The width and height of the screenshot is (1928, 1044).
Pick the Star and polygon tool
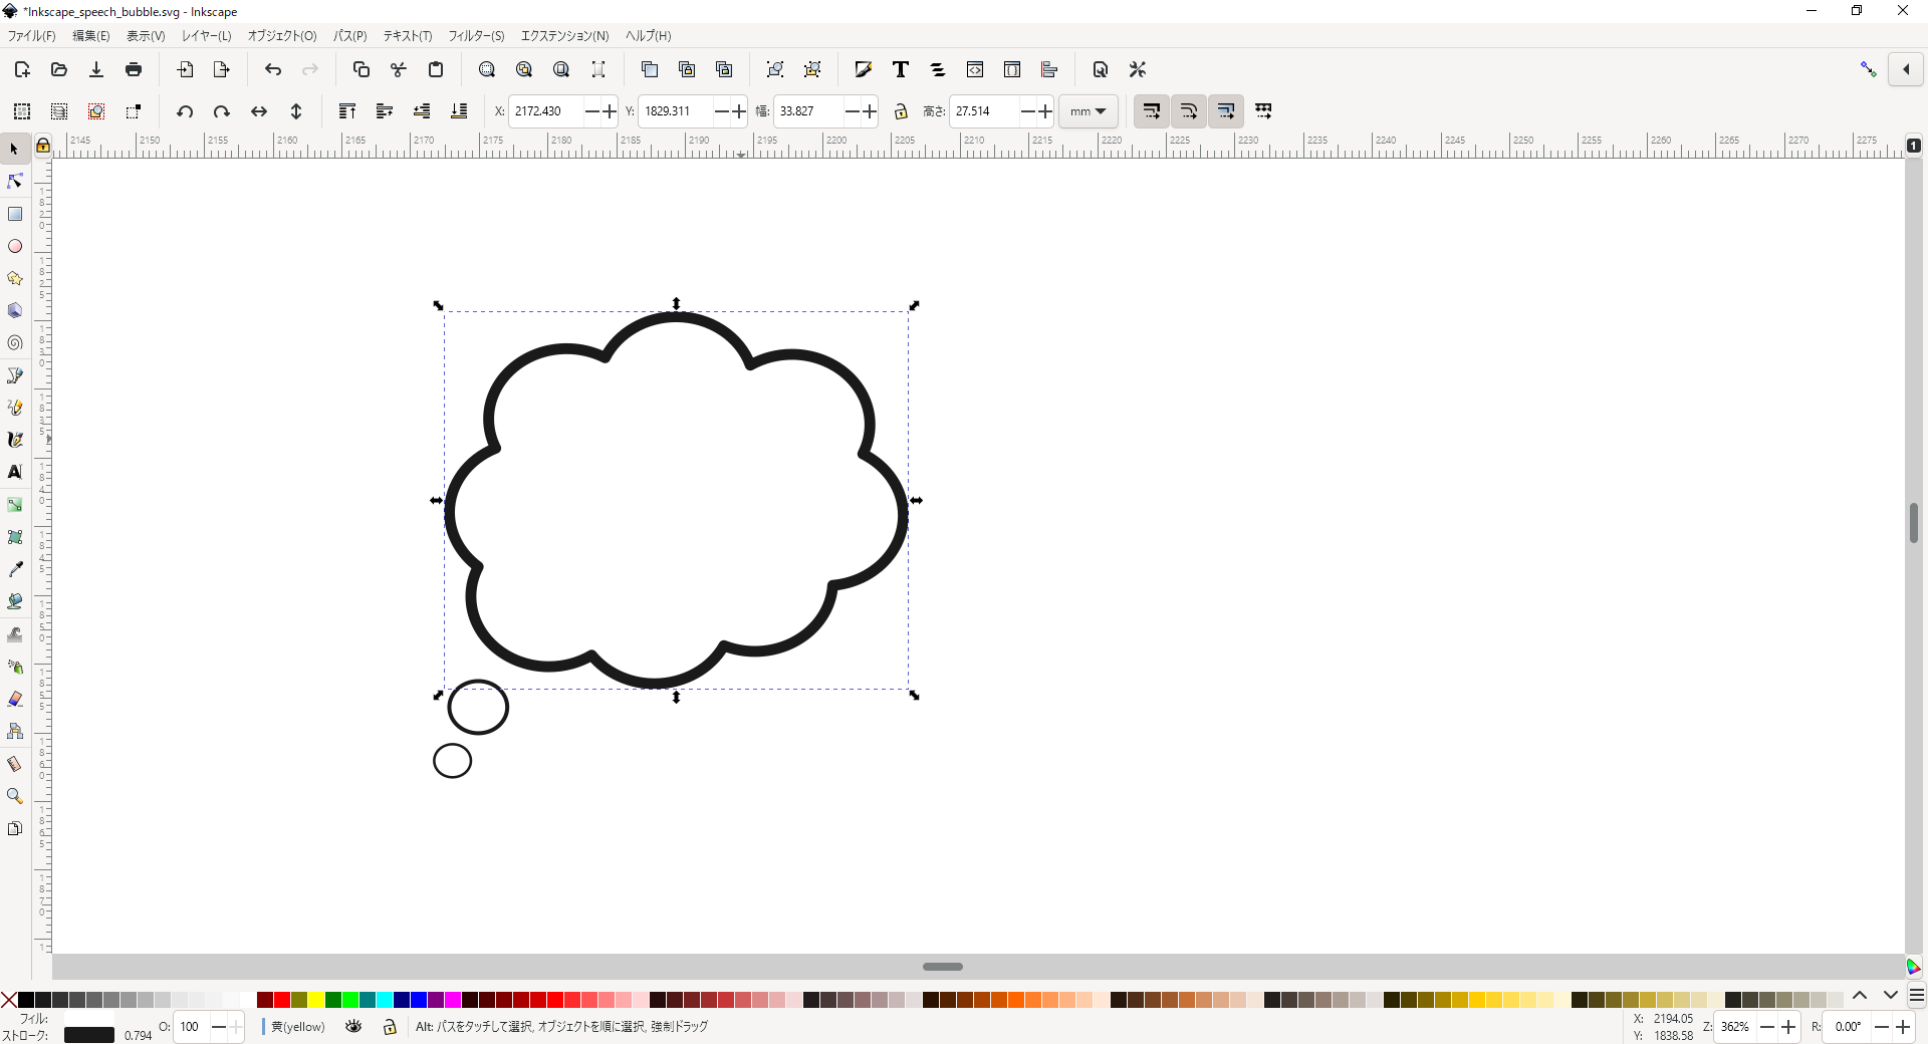(15, 278)
